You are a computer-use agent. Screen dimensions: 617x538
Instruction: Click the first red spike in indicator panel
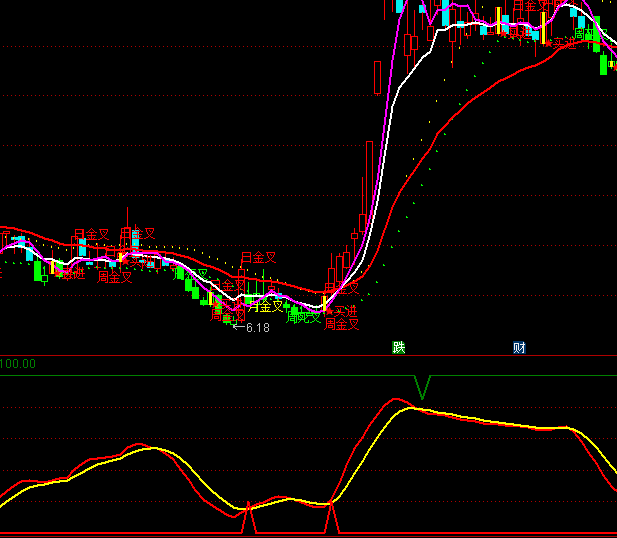pyautogui.click(x=249, y=518)
